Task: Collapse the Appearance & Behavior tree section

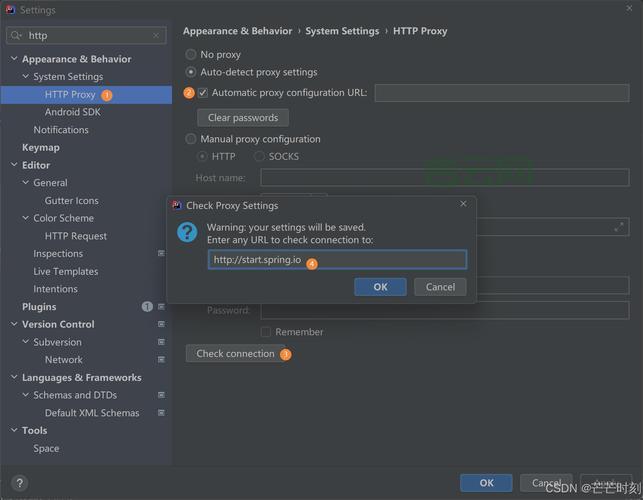Action: [x=13, y=59]
